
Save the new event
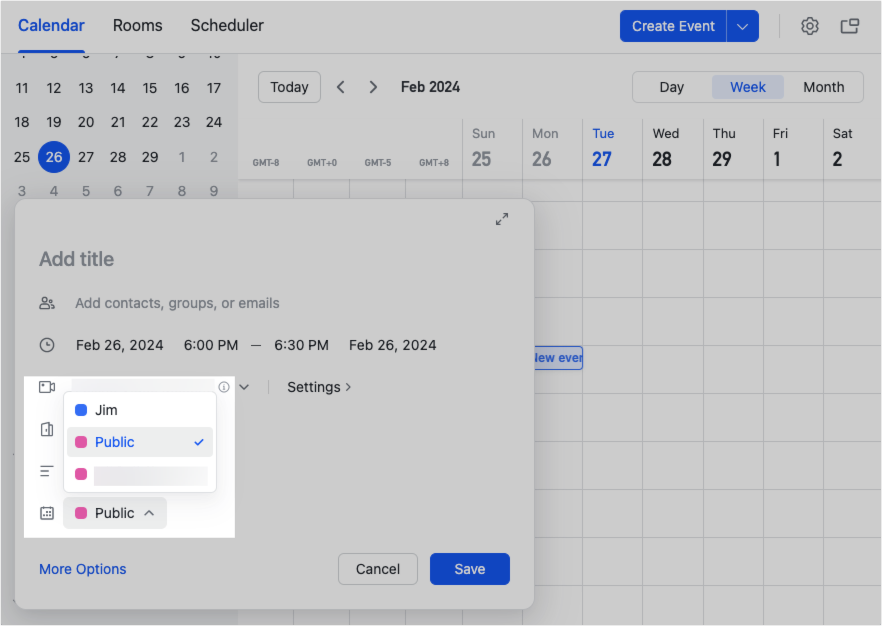click(469, 568)
